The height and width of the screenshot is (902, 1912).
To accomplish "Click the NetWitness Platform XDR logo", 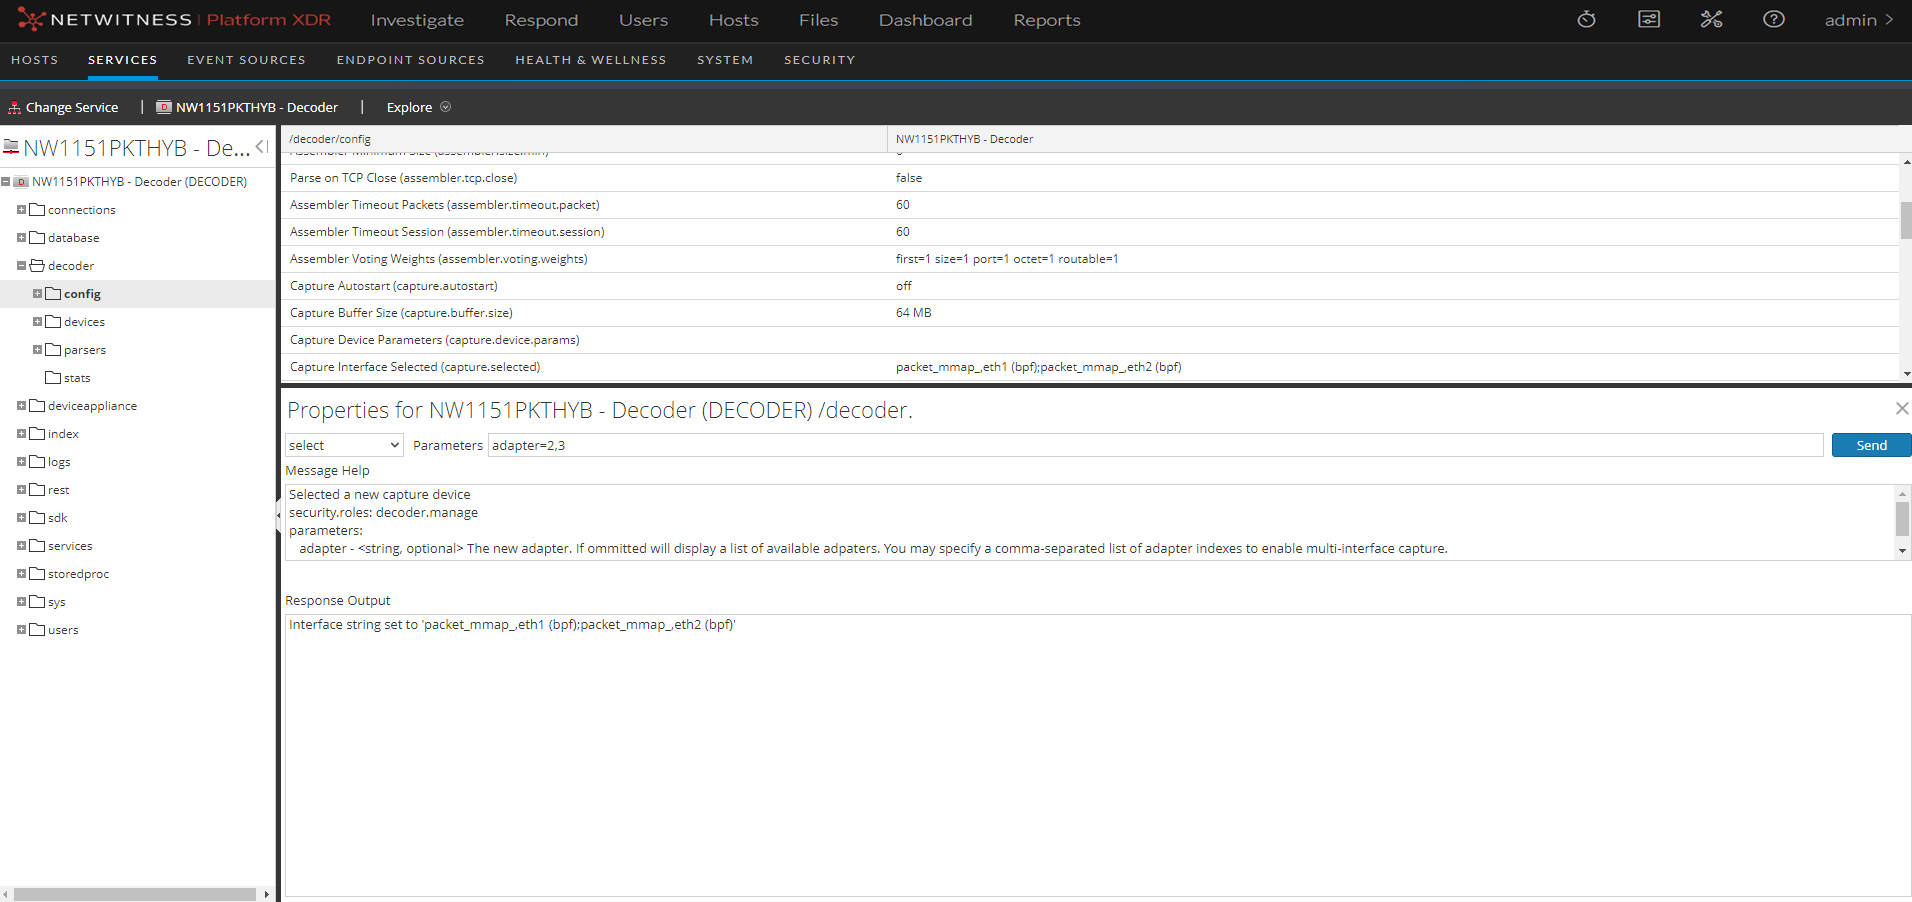I will coord(100,19).
